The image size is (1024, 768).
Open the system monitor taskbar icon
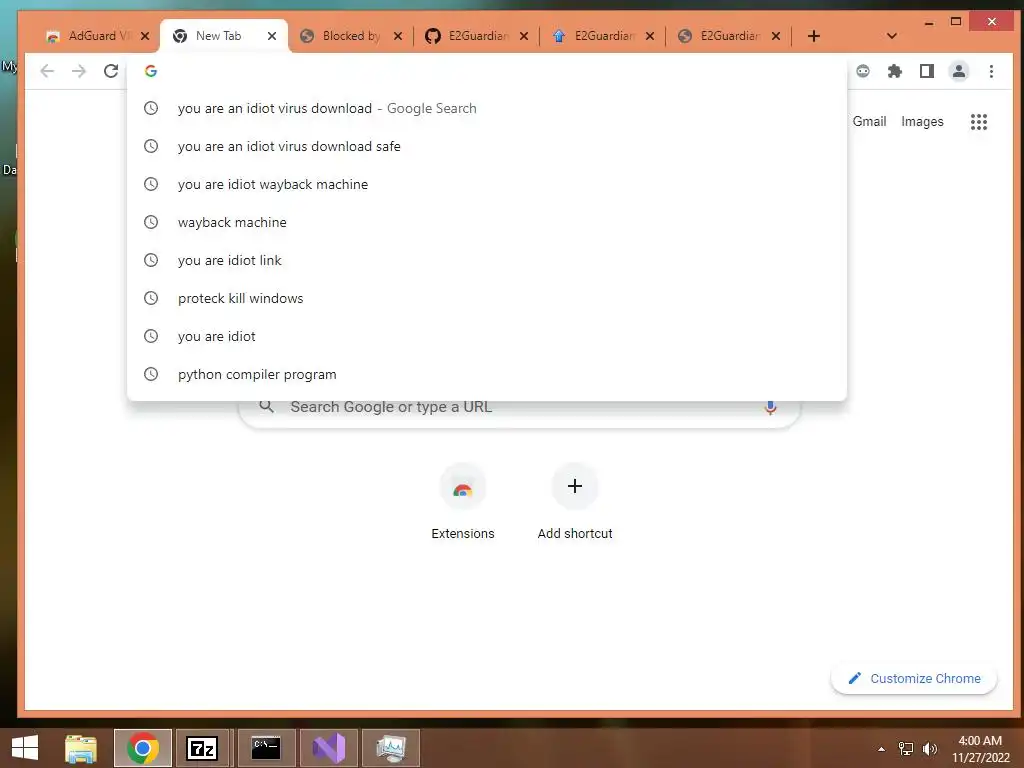391,748
